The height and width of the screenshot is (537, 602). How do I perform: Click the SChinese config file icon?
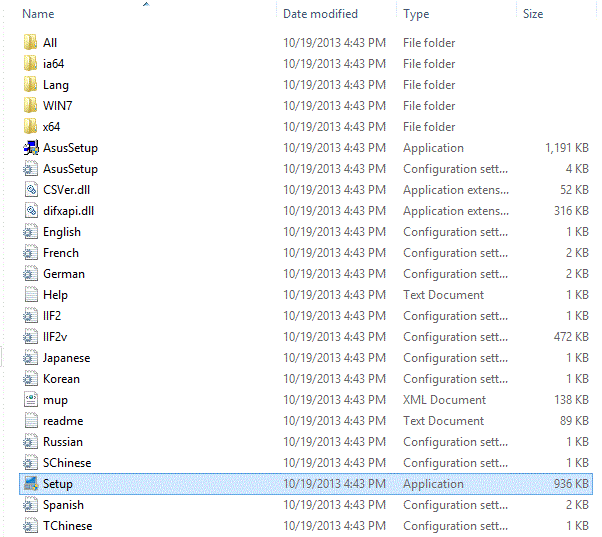pyautogui.click(x=31, y=463)
